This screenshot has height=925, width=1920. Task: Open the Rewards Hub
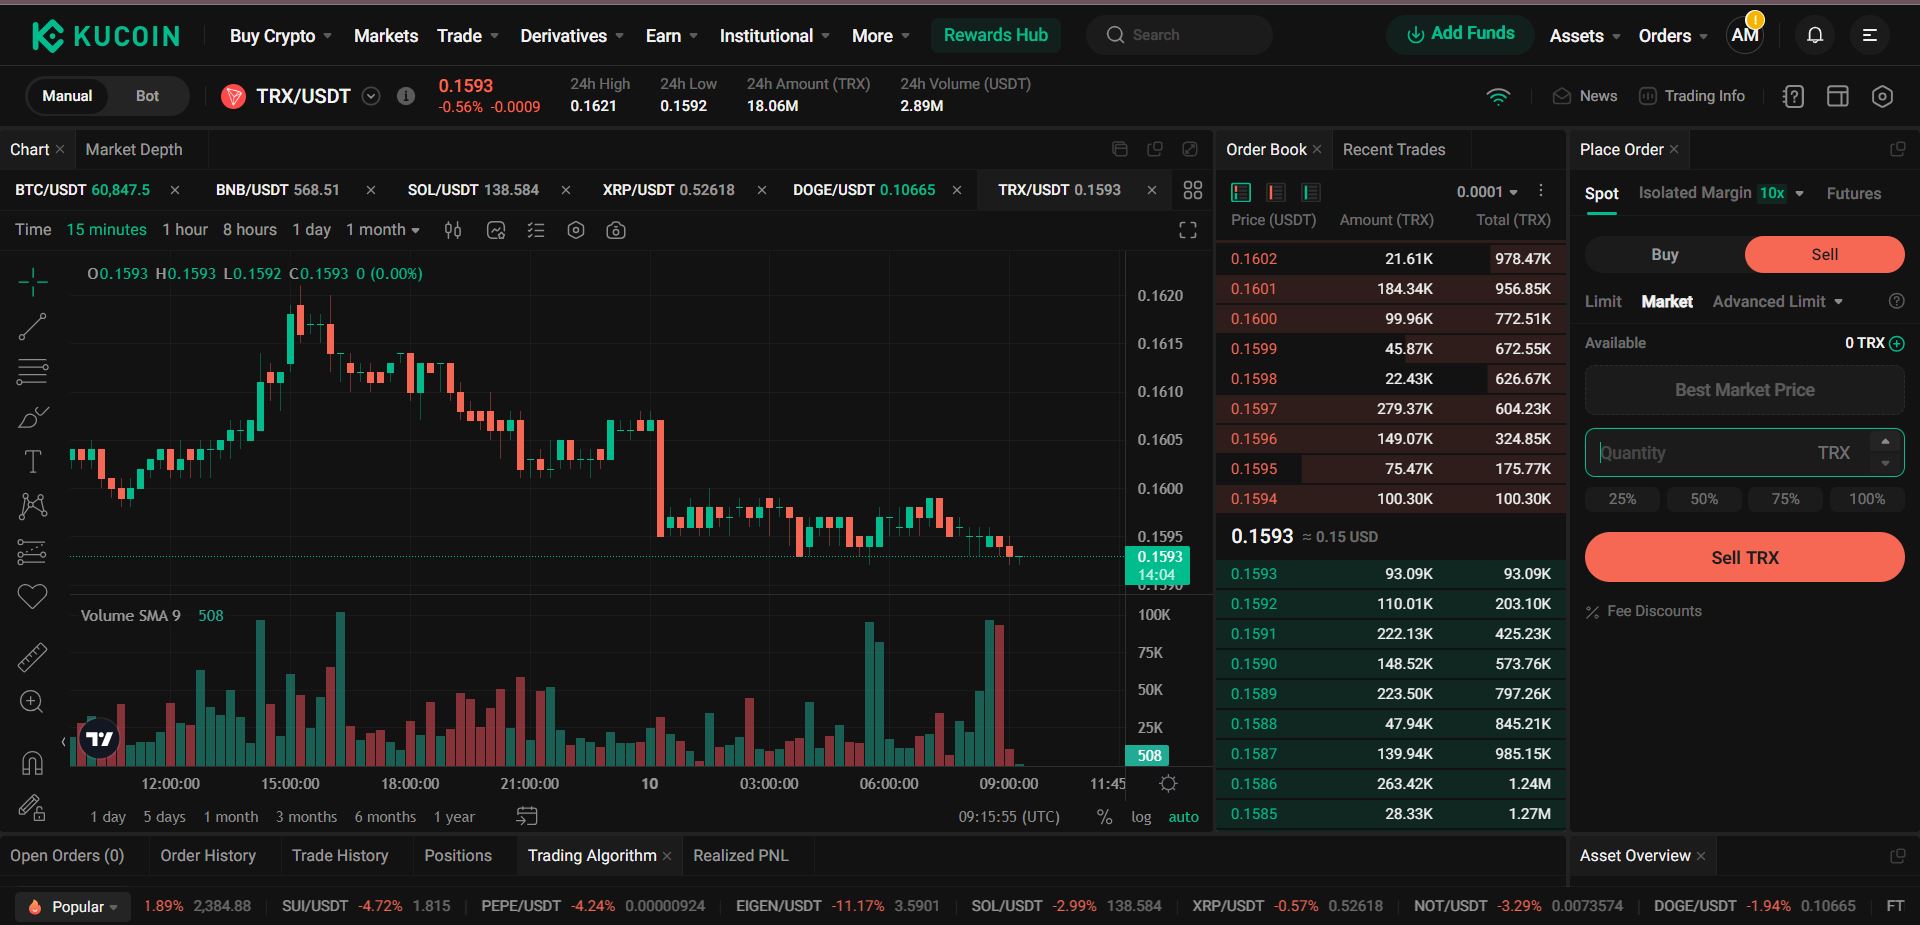995,35
